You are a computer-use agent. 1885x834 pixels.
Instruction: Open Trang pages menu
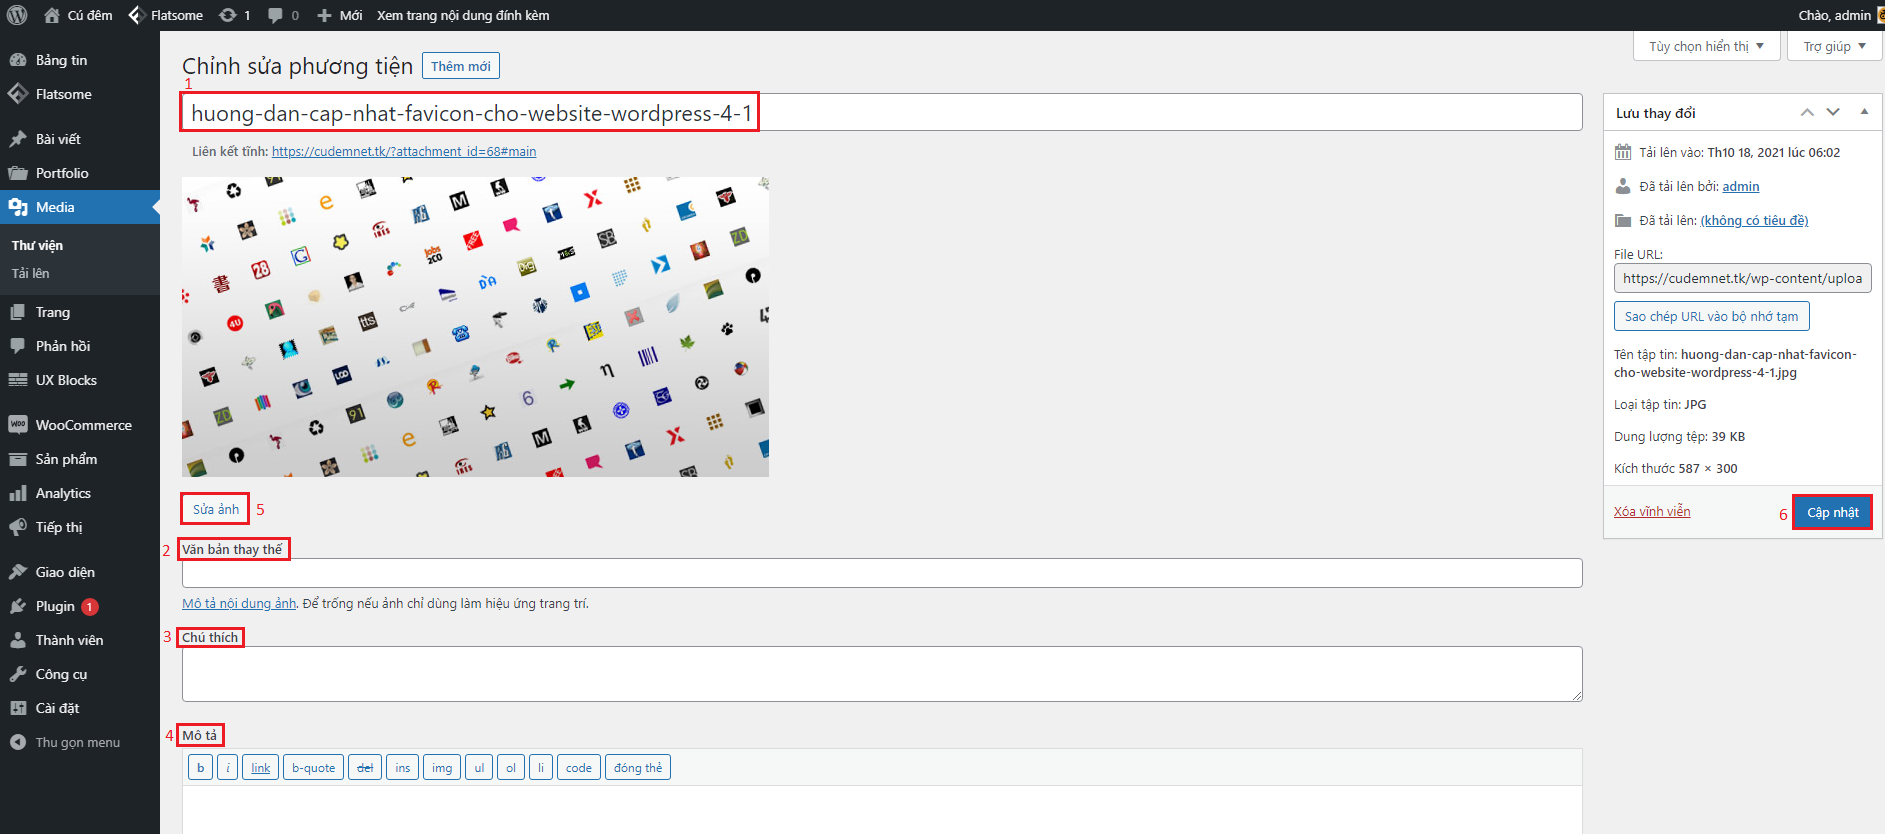(x=80, y=312)
